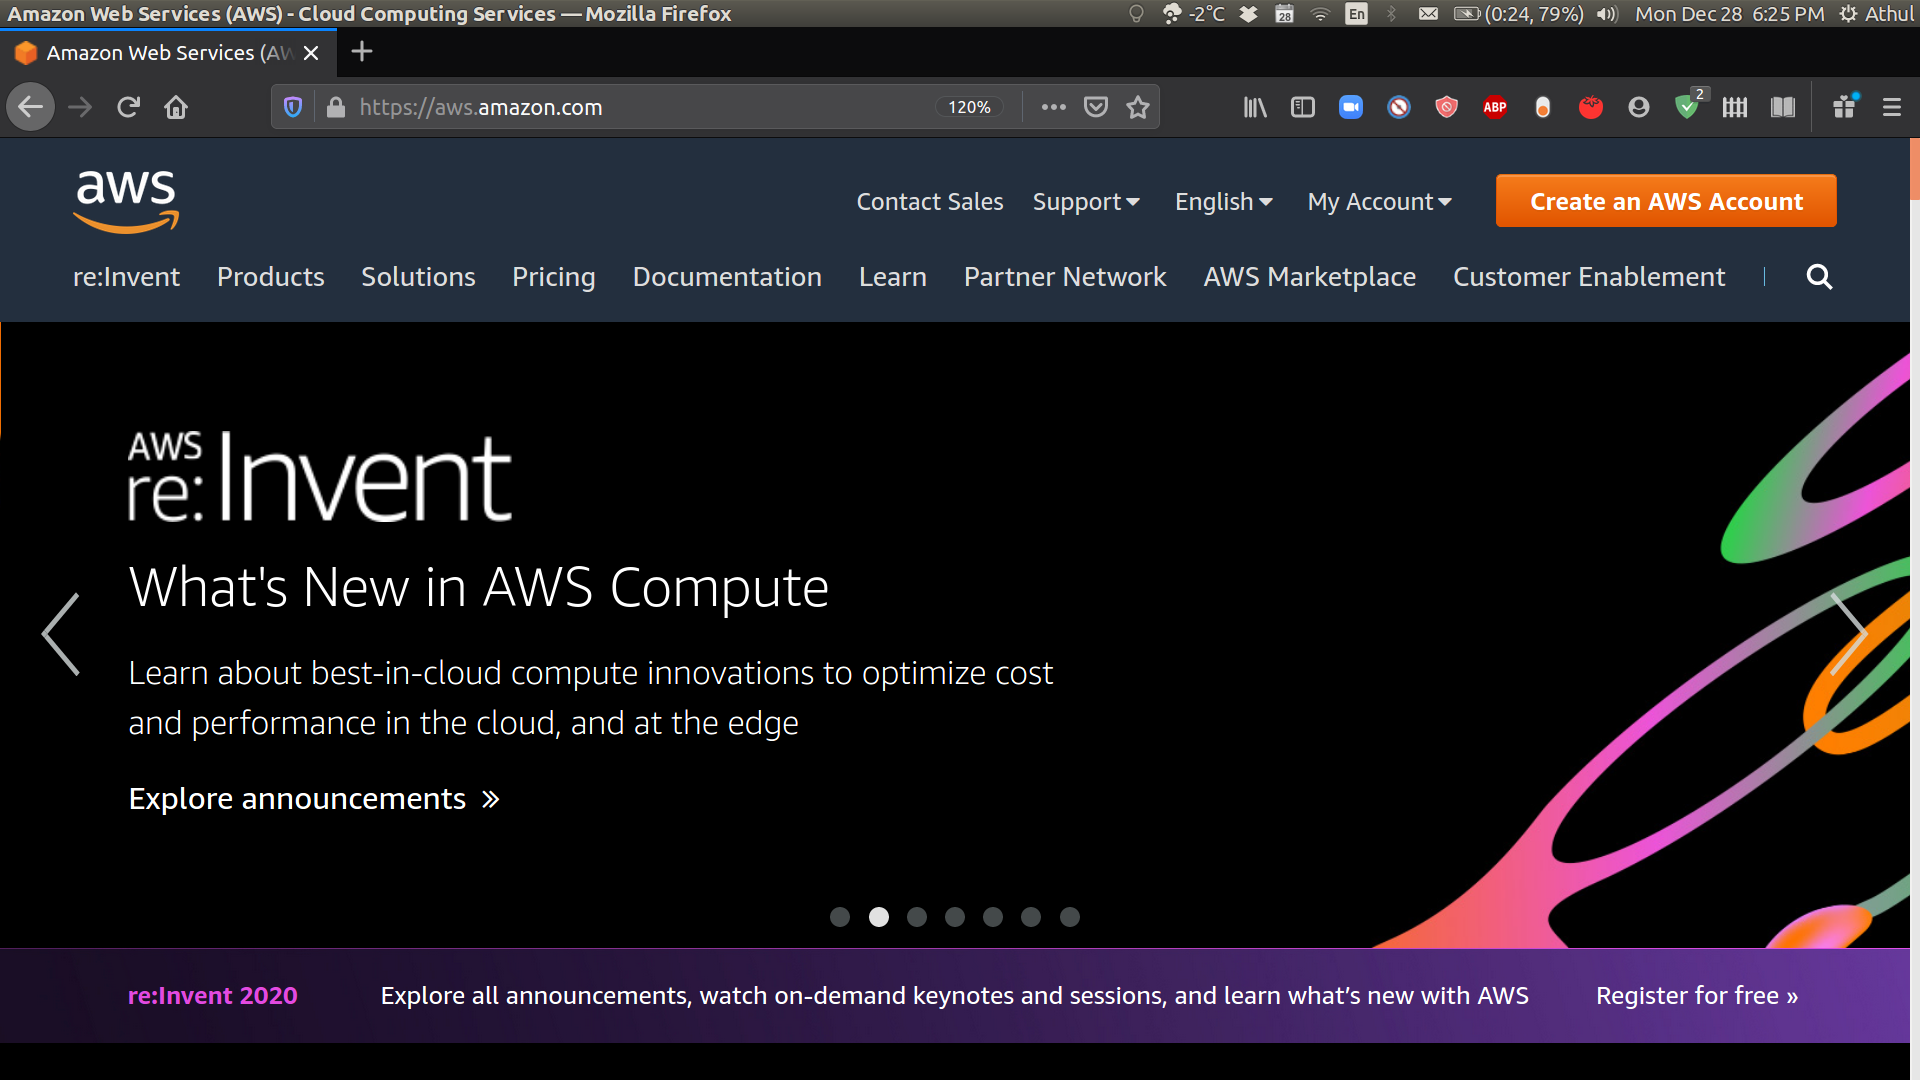1920x1080 pixels.
Task: Open Customer Enablement menu
Action: pyautogui.click(x=1589, y=277)
